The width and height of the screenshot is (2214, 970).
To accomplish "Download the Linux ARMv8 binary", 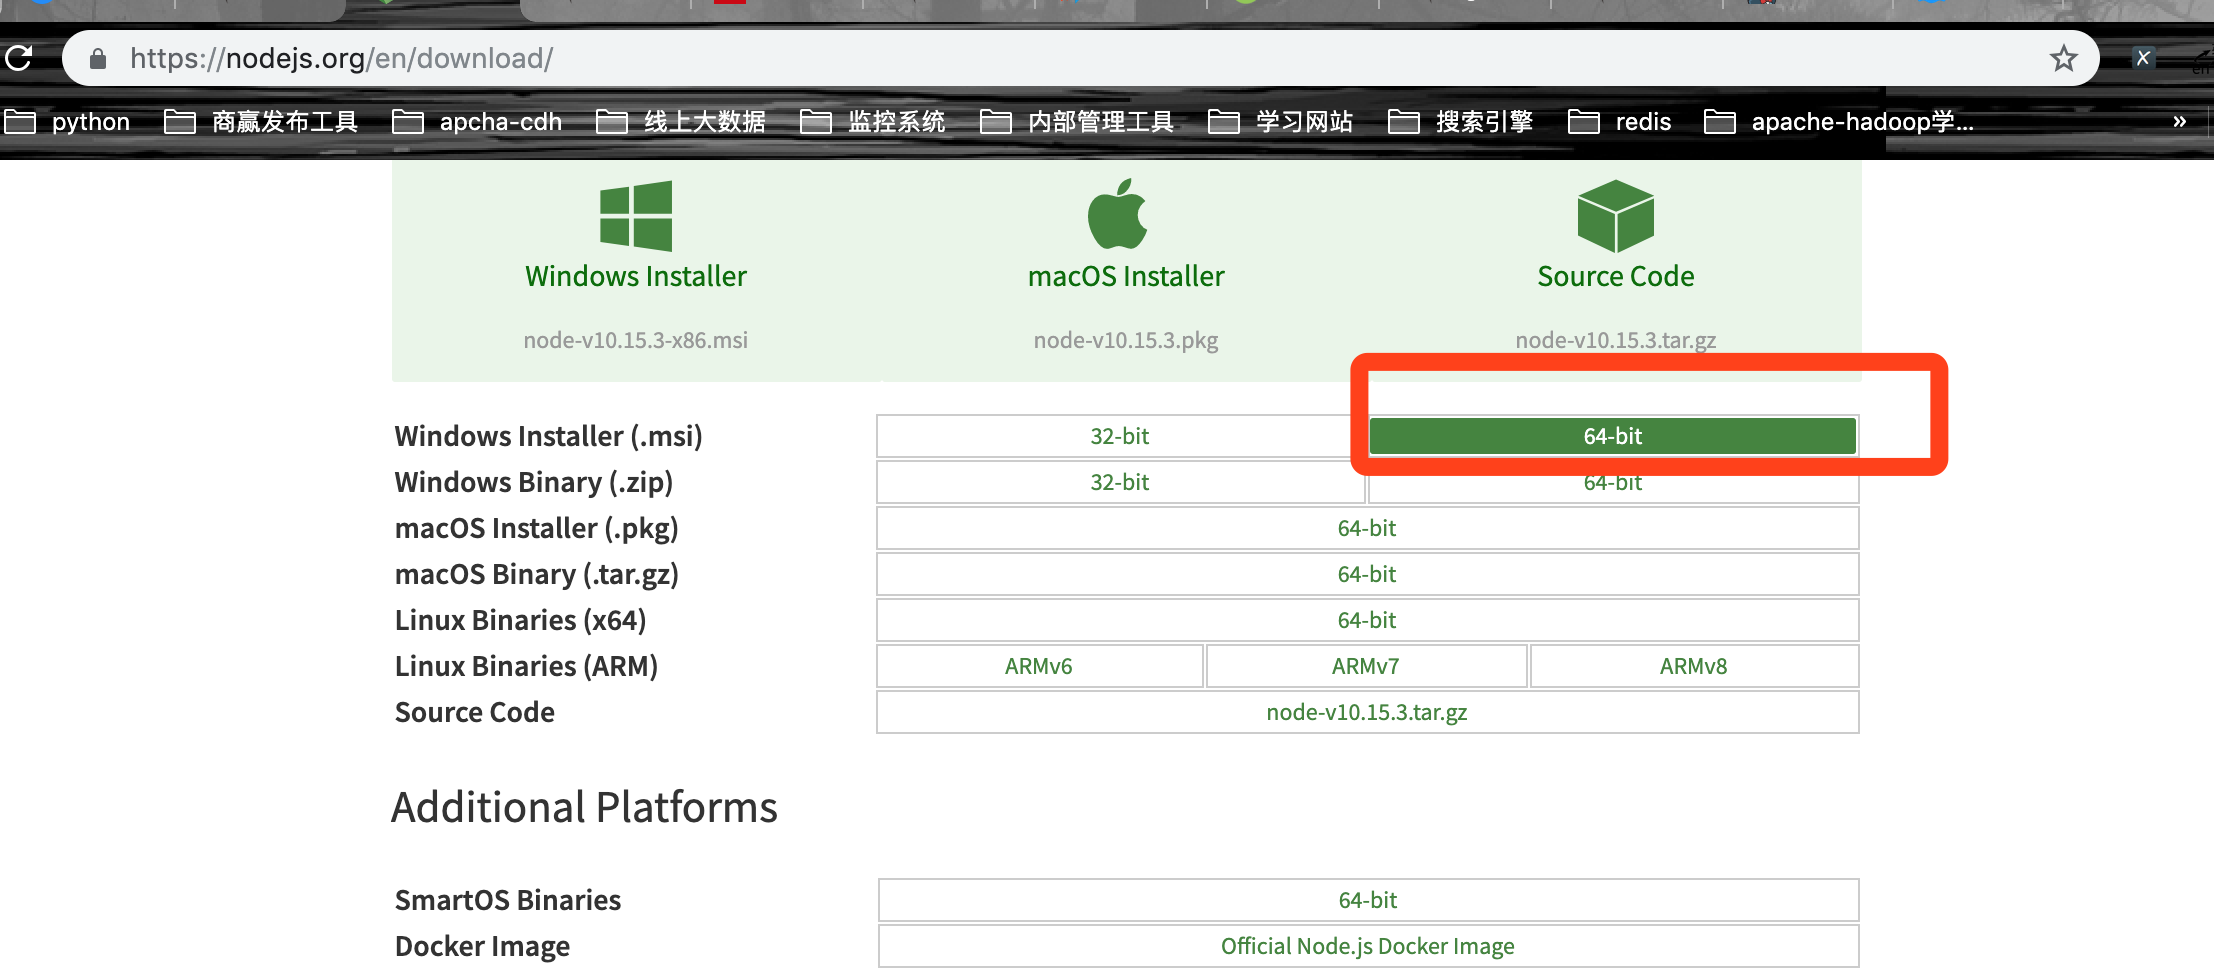I will pos(1694,666).
